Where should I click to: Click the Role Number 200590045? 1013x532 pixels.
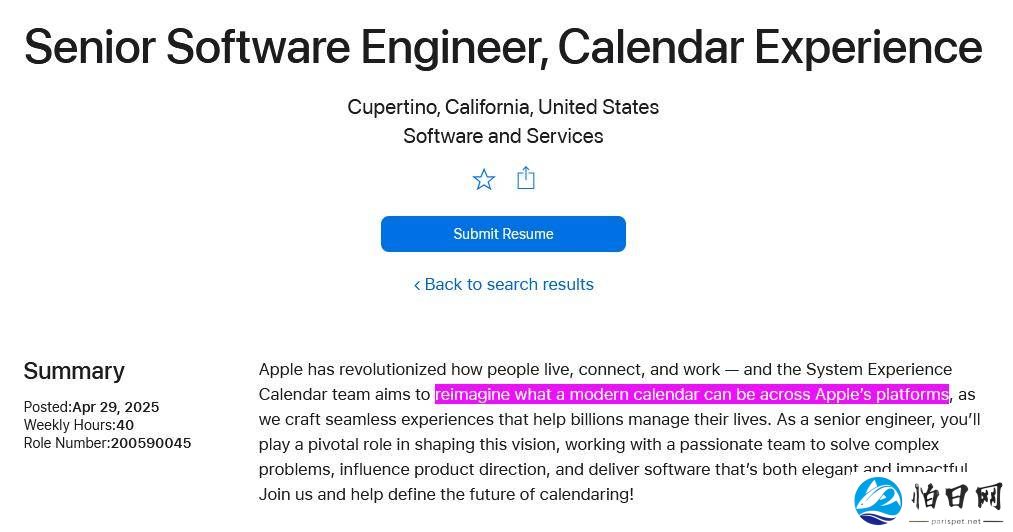point(107,443)
